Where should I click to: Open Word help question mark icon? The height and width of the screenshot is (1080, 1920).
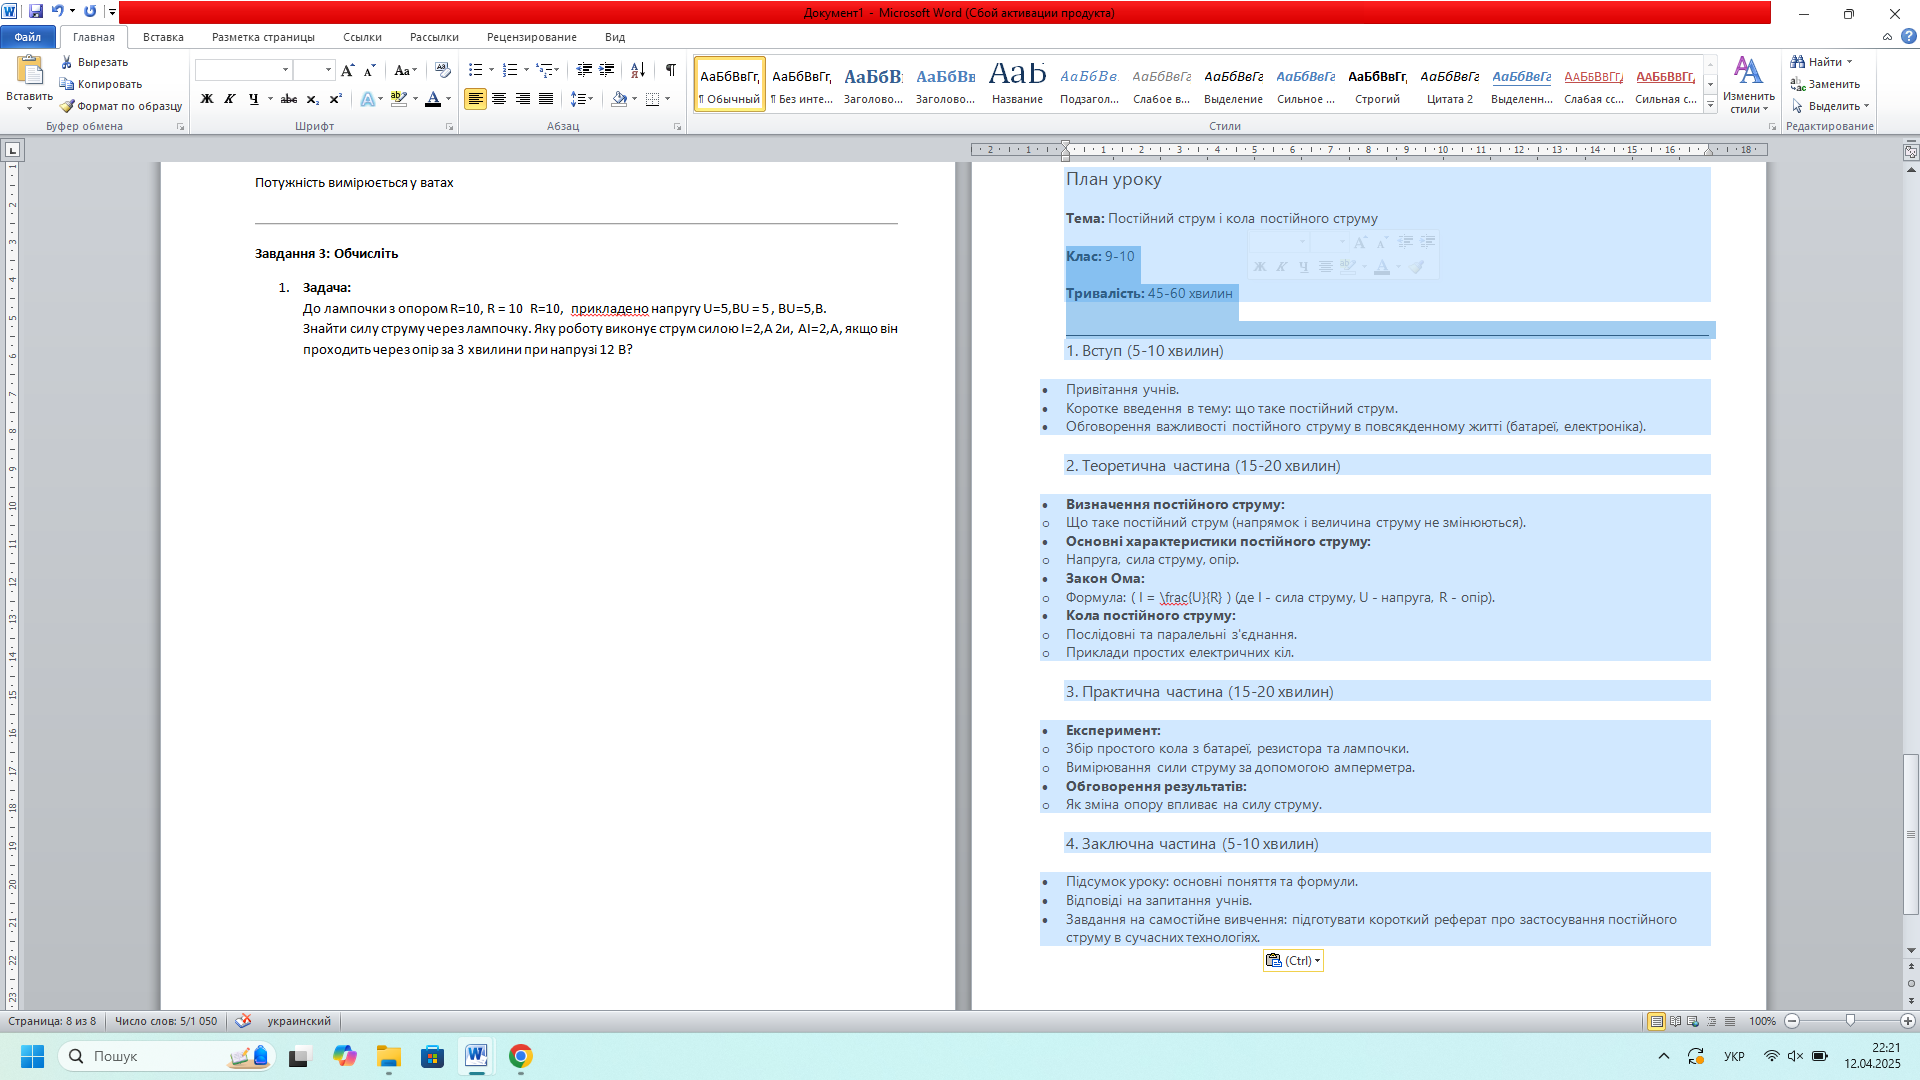(x=1908, y=37)
